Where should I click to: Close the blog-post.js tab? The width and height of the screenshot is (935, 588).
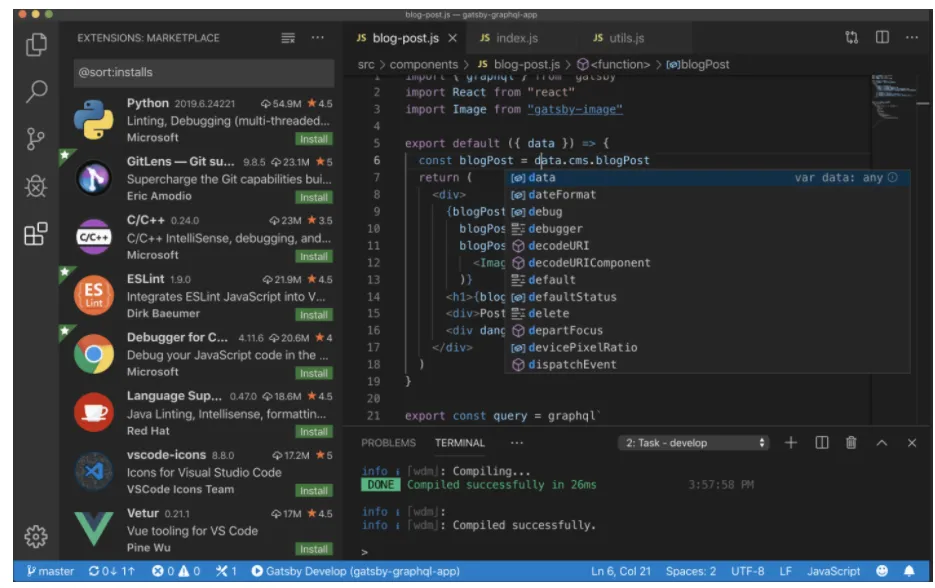(x=453, y=38)
